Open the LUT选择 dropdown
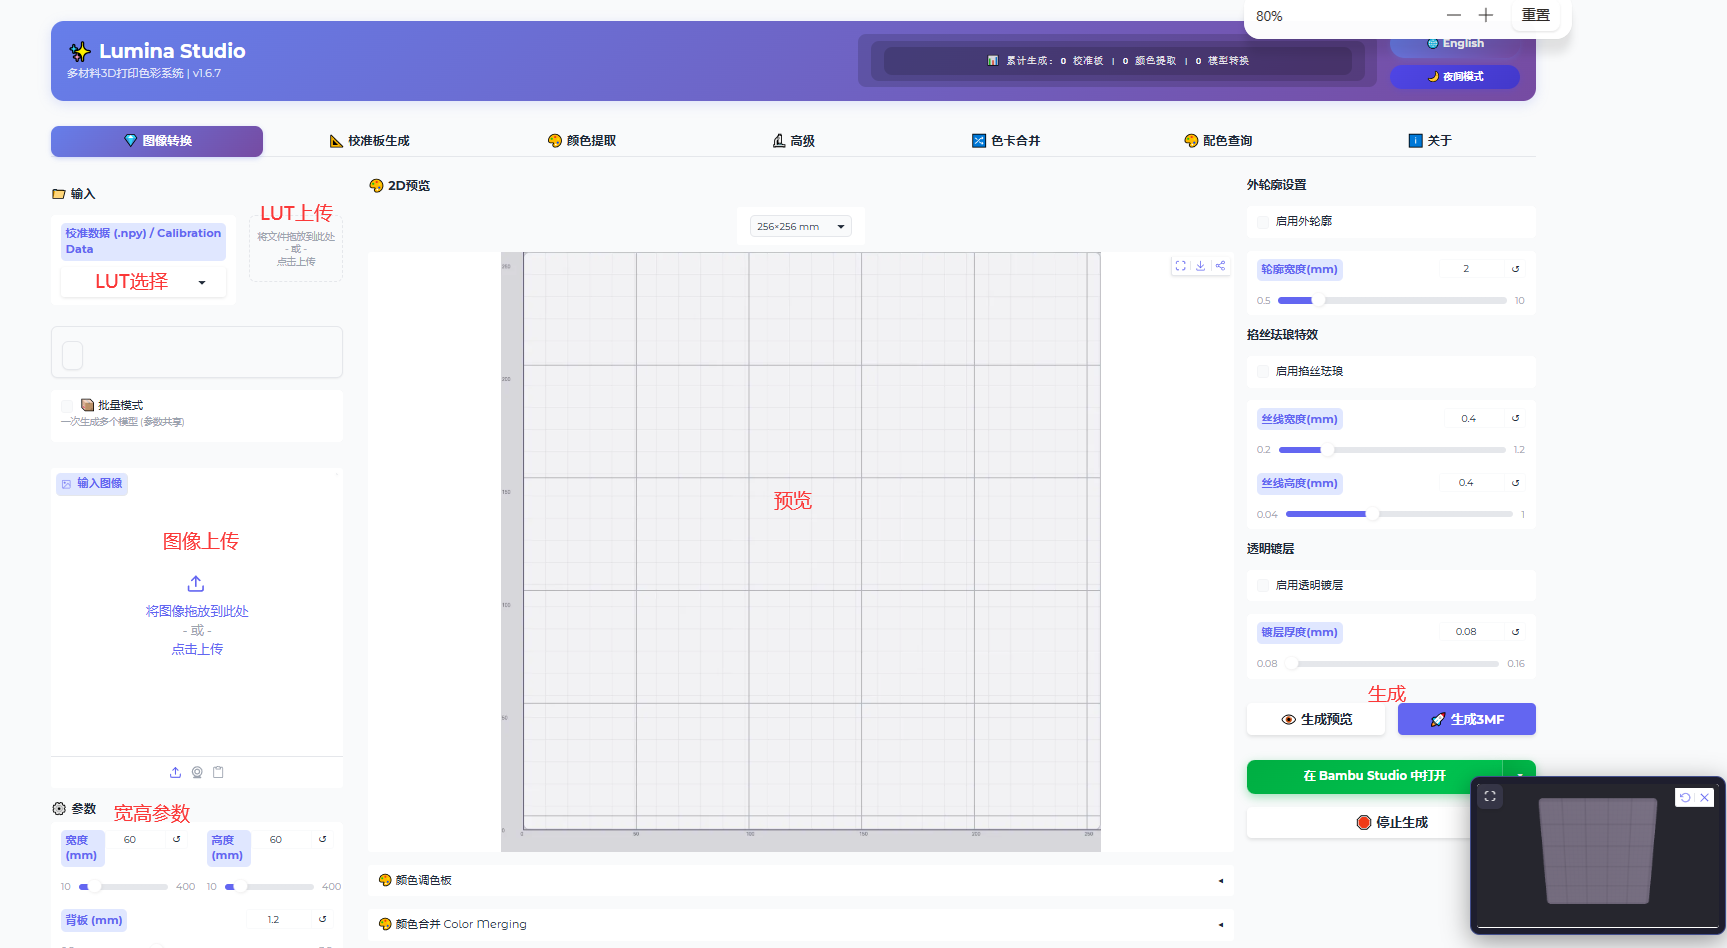The width and height of the screenshot is (1727, 948). (143, 282)
